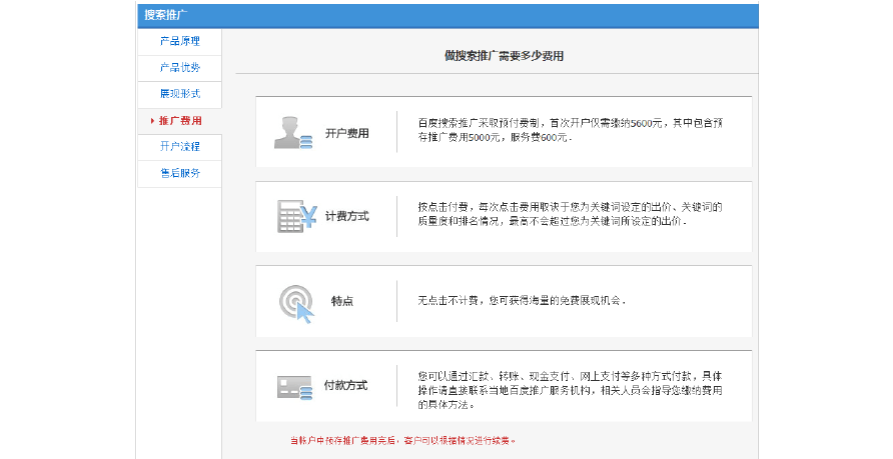The width and height of the screenshot is (893, 459).
Task: Navigate to 售后服务 in the sidebar
Action: [x=180, y=173]
